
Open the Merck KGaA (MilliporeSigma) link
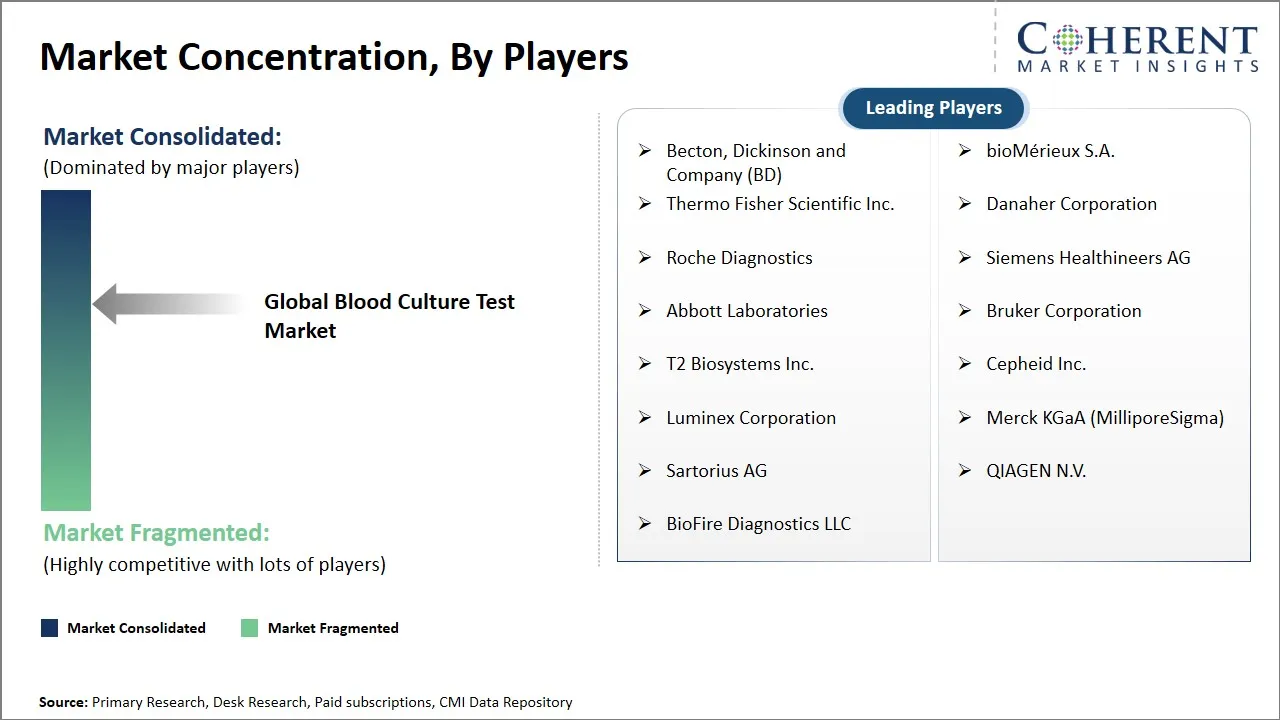coord(1105,417)
